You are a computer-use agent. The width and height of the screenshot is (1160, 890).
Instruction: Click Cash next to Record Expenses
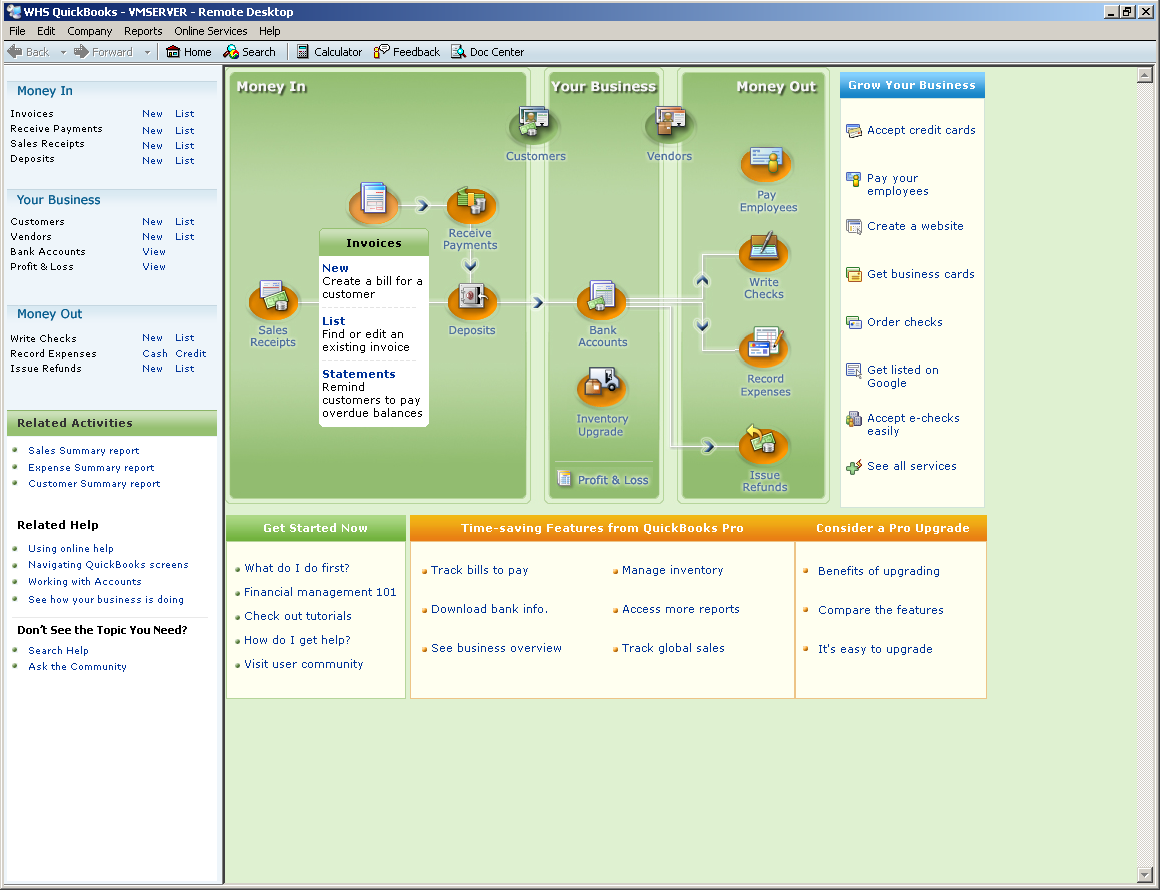pyautogui.click(x=155, y=354)
